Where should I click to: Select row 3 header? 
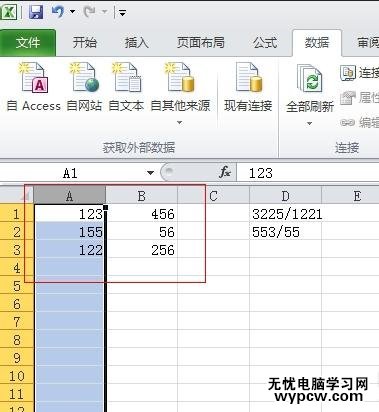pos(17,250)
